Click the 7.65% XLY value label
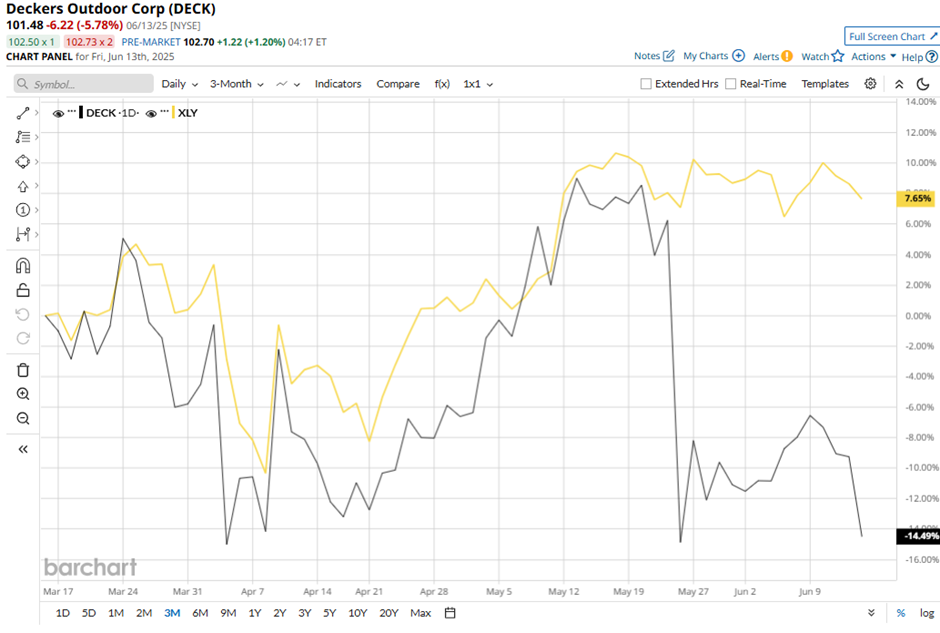Image resolution: width=940 pixels, height=633 pixels. (x=917, y=198)
